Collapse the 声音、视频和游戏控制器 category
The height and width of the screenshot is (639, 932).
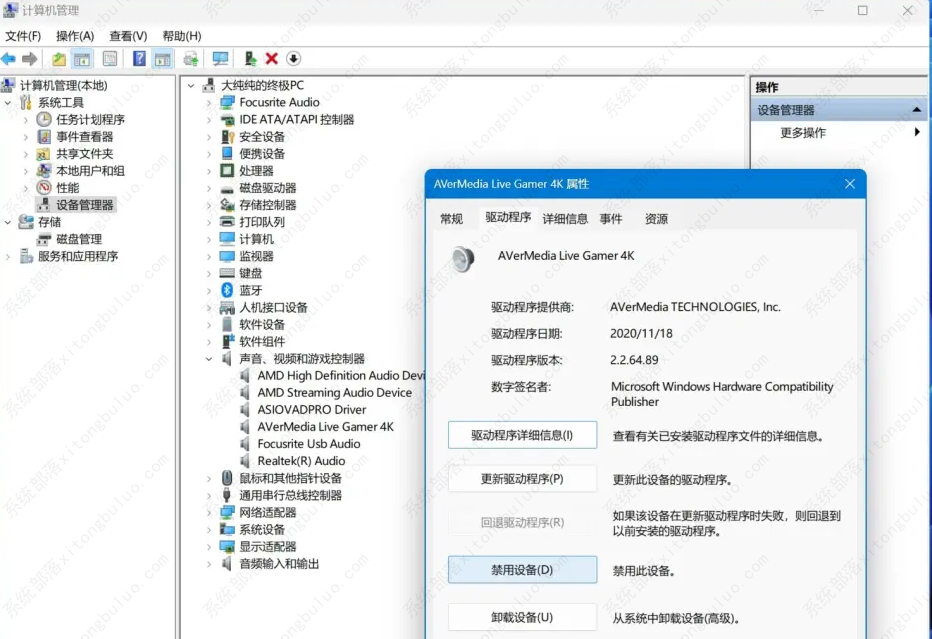pyautogui.click(x=209, y=359)
